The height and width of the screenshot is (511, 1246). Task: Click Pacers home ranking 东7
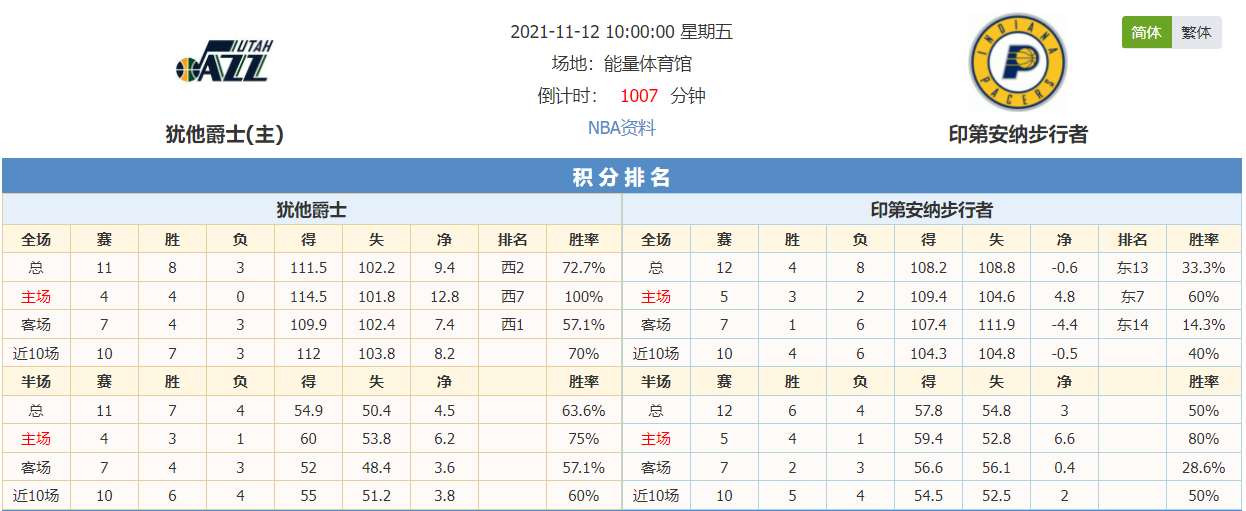click(x=1133, y=297)
